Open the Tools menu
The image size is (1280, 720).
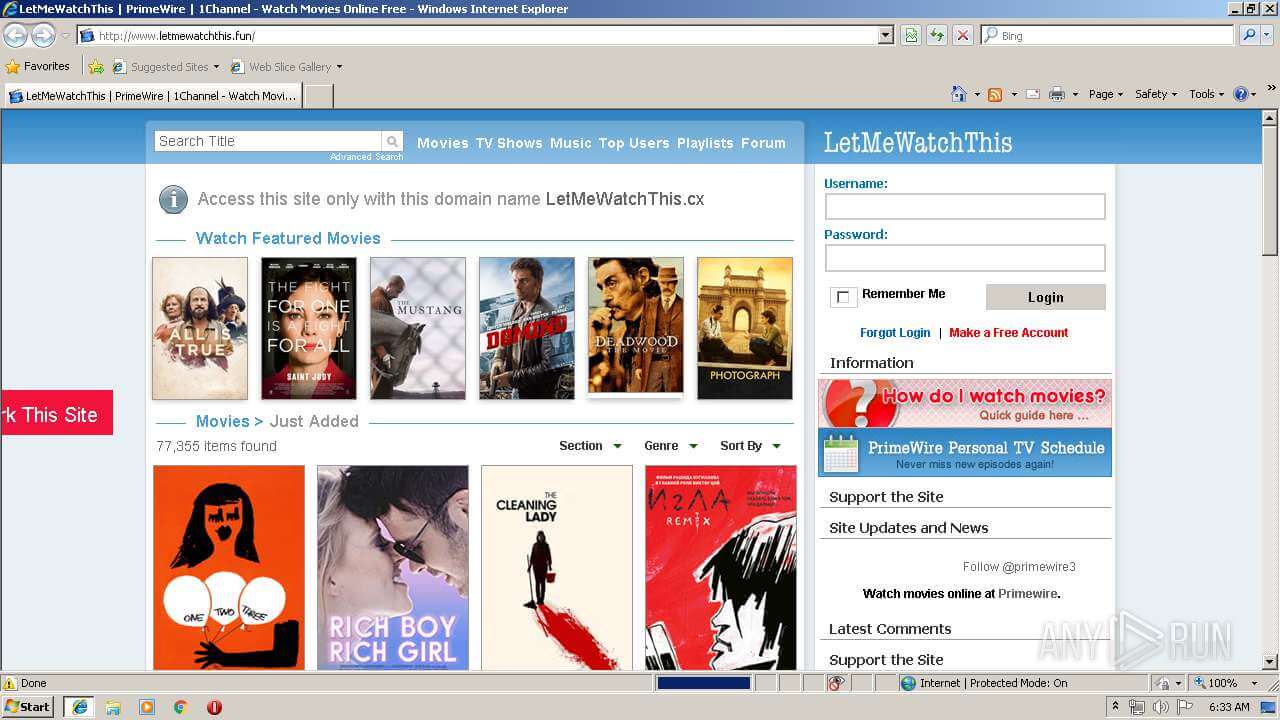1206,94
